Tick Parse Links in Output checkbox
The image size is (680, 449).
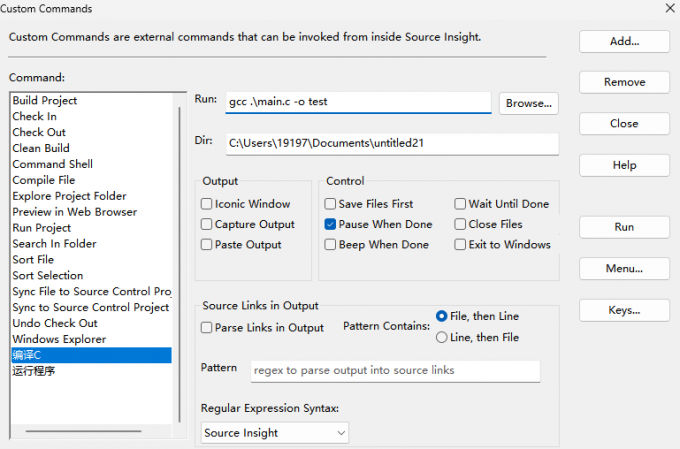tap(206, 328)
